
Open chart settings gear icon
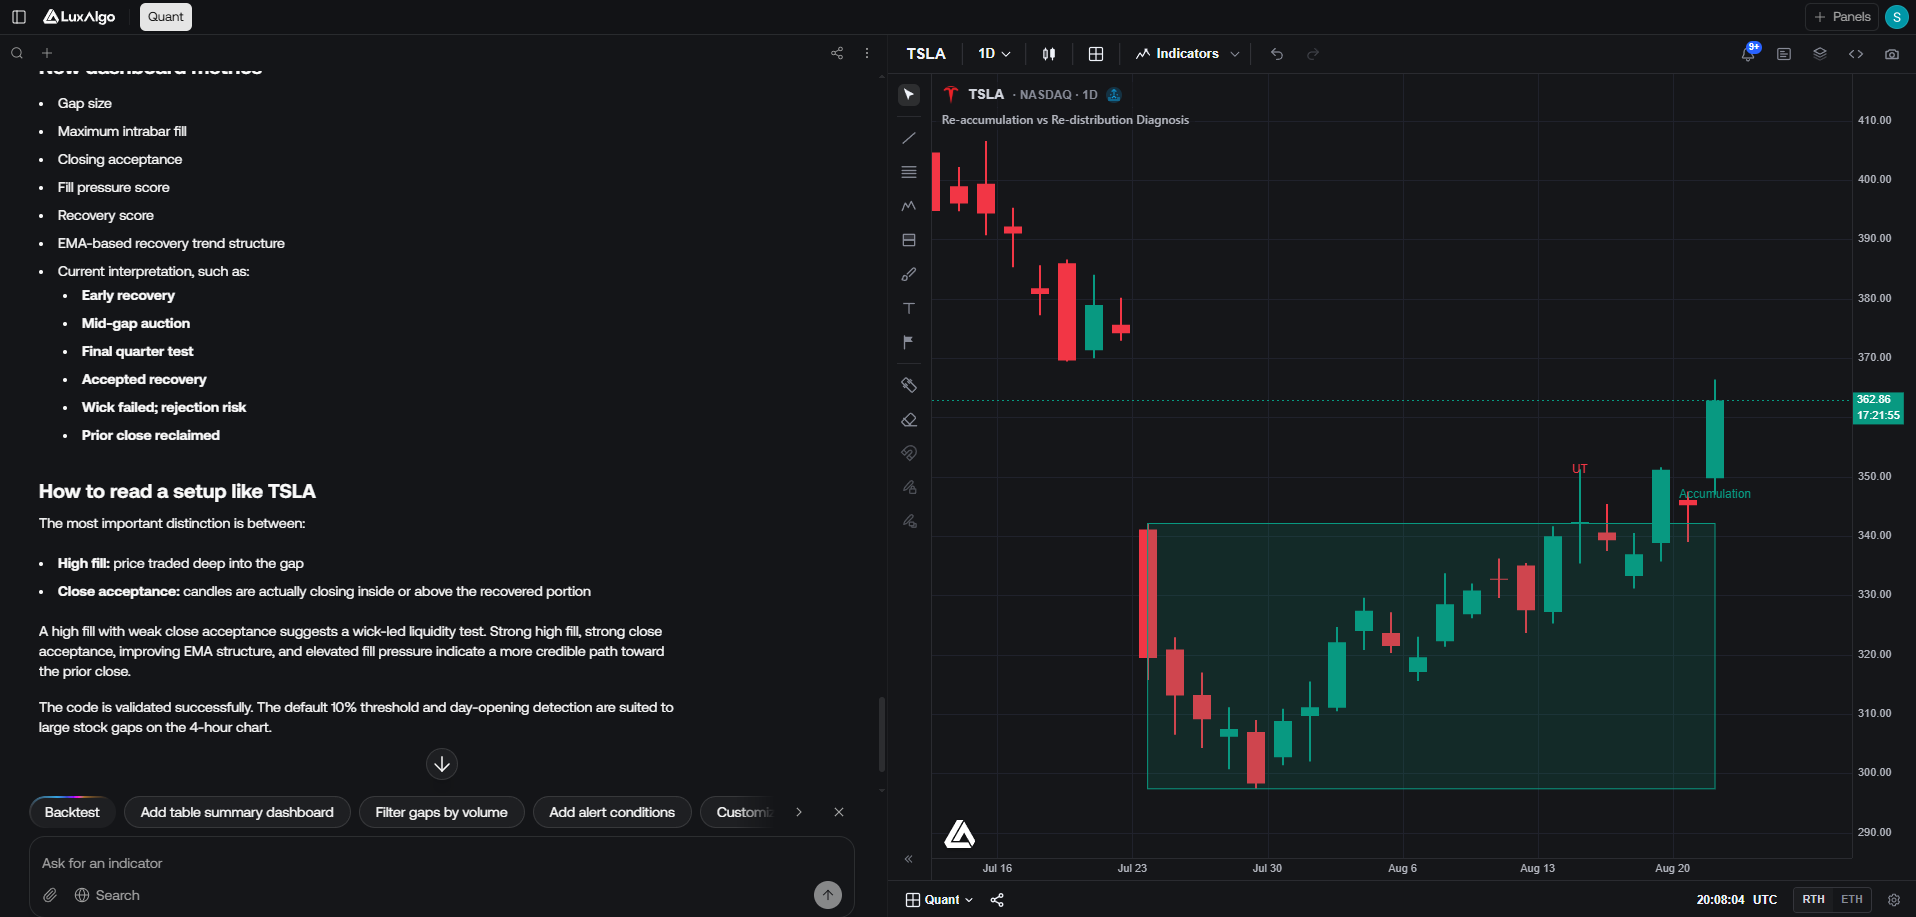1894,900
